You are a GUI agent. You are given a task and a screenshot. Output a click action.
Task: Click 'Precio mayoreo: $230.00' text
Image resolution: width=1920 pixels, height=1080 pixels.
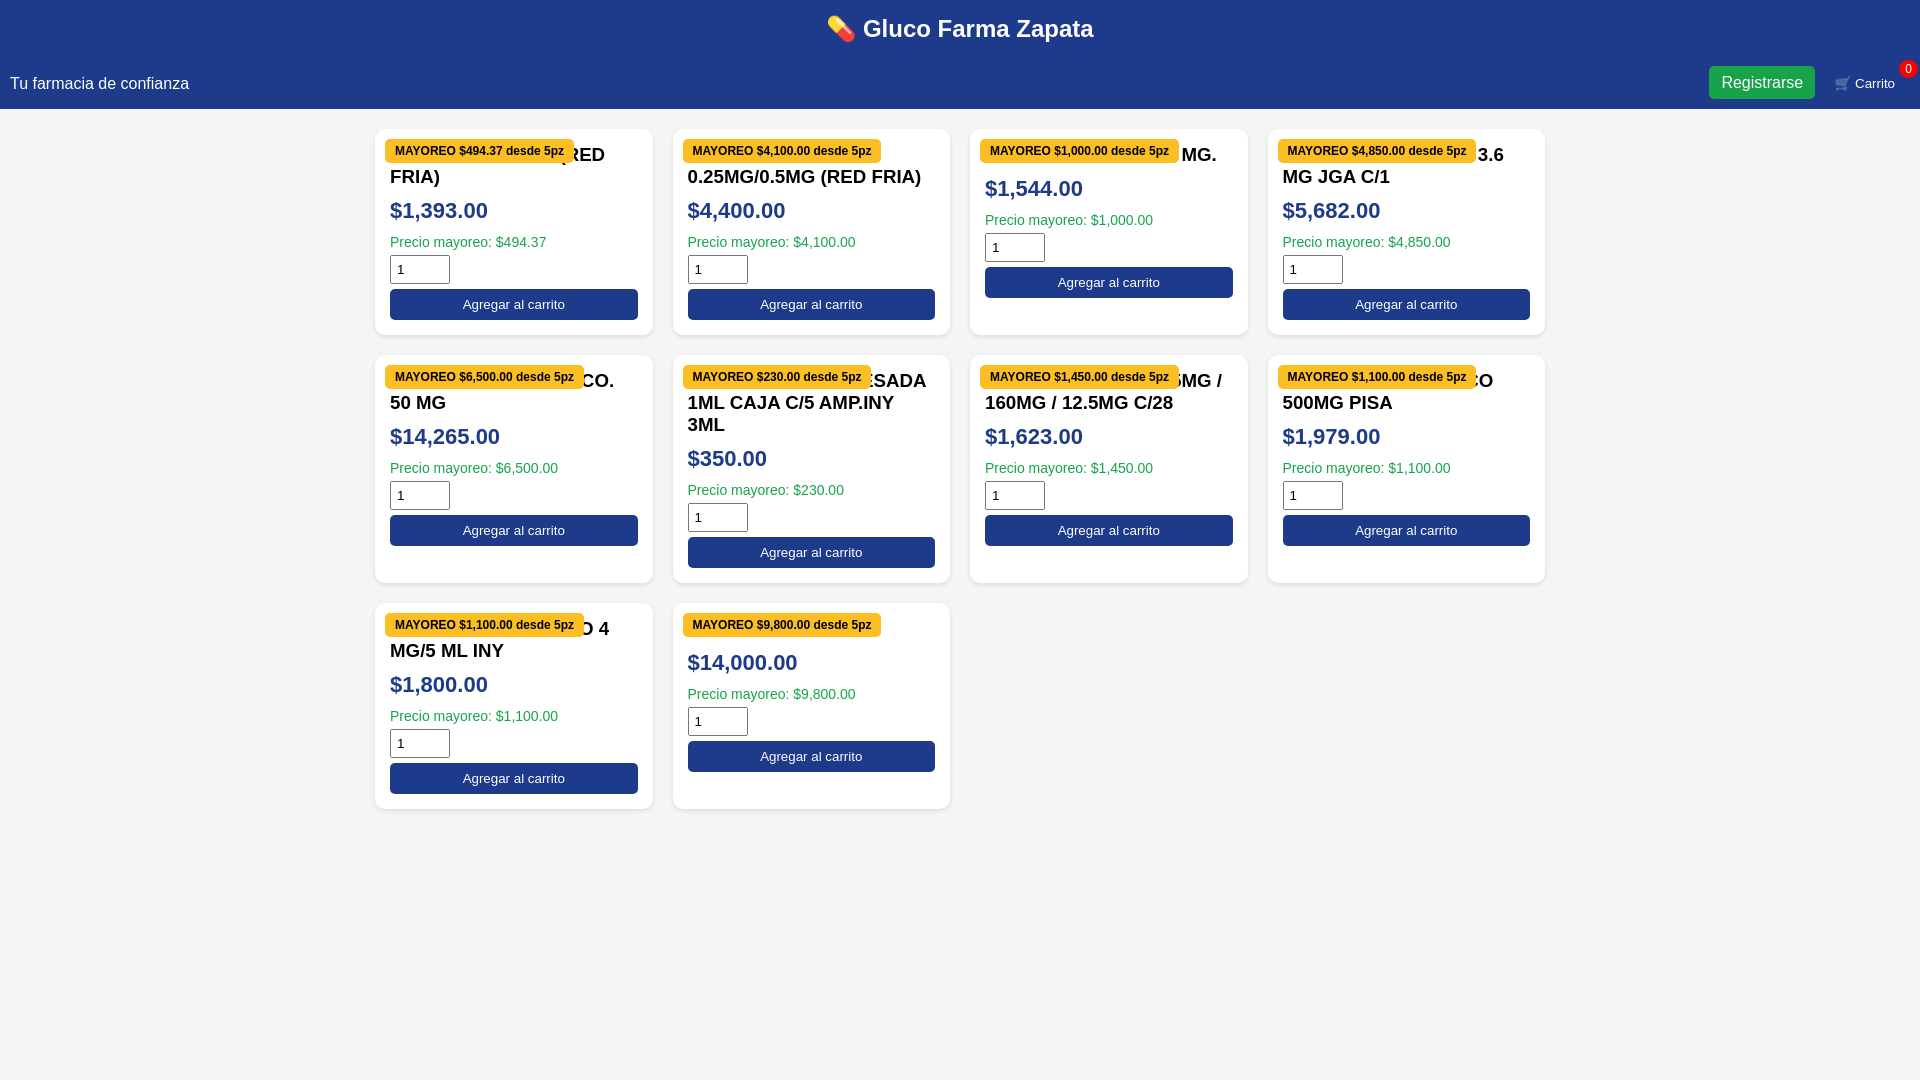765,490
